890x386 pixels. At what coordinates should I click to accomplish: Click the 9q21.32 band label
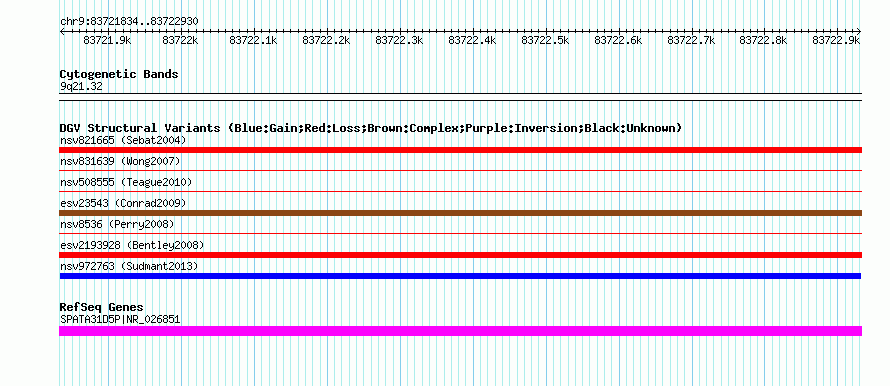tap(81, 86)
